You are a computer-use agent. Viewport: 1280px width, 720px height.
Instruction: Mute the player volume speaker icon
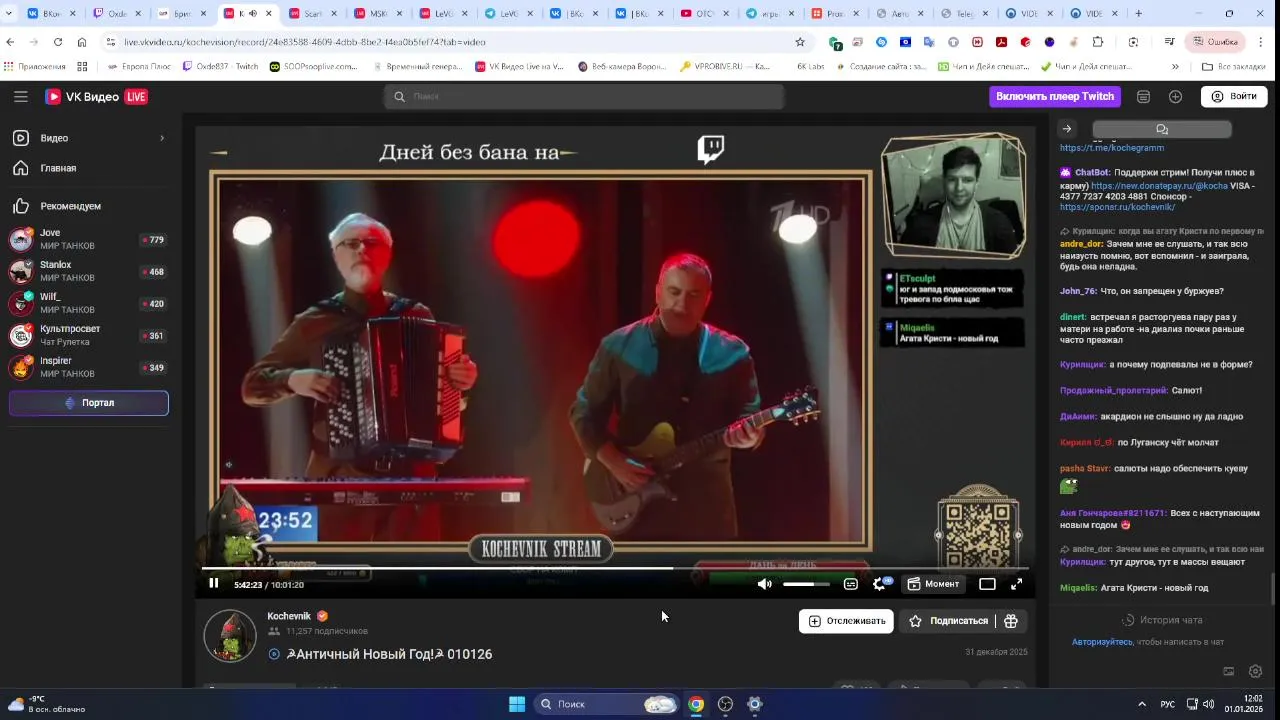765,584
